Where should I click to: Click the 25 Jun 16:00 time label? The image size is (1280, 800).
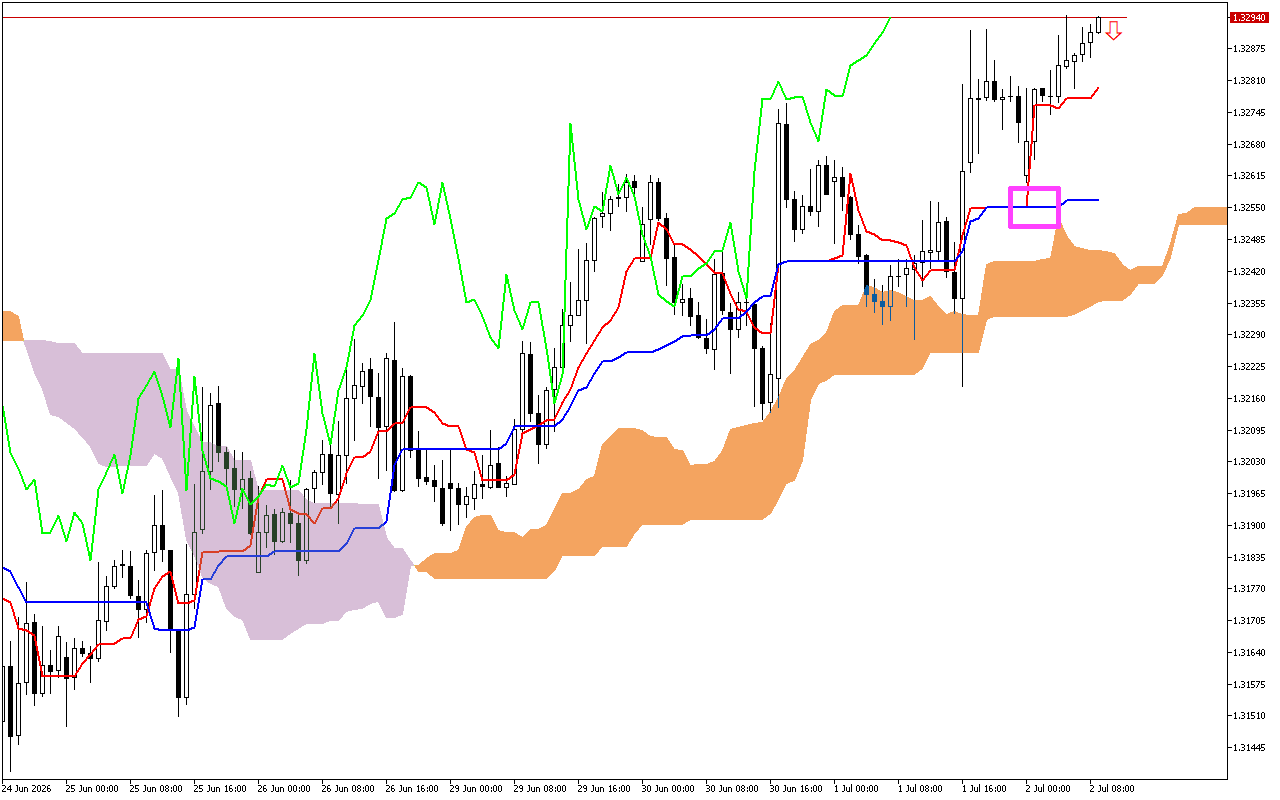pos(220,788)
